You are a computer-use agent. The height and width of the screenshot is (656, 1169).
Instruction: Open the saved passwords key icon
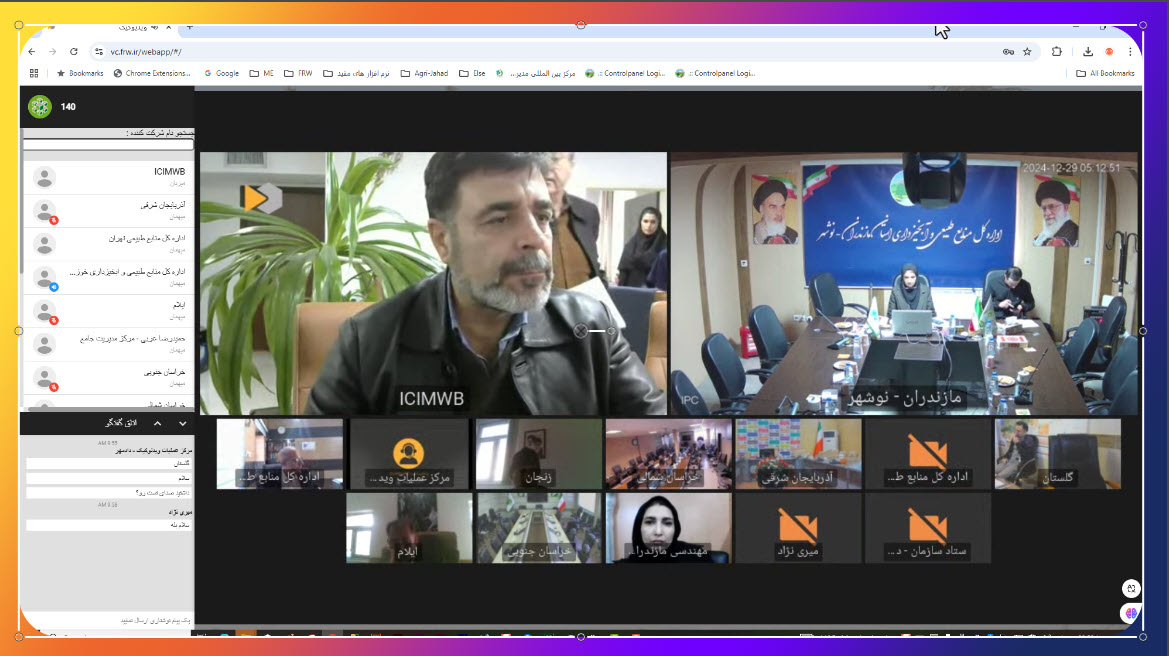[x=1007, y=51]
